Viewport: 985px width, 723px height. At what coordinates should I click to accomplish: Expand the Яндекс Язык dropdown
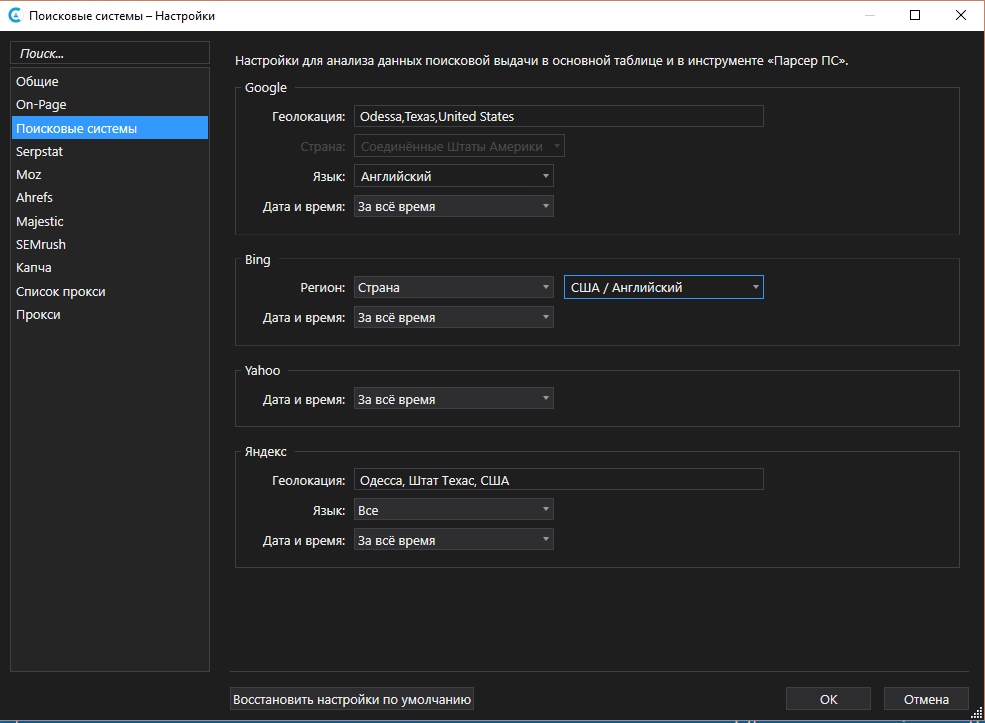click(x=453, y=510)
